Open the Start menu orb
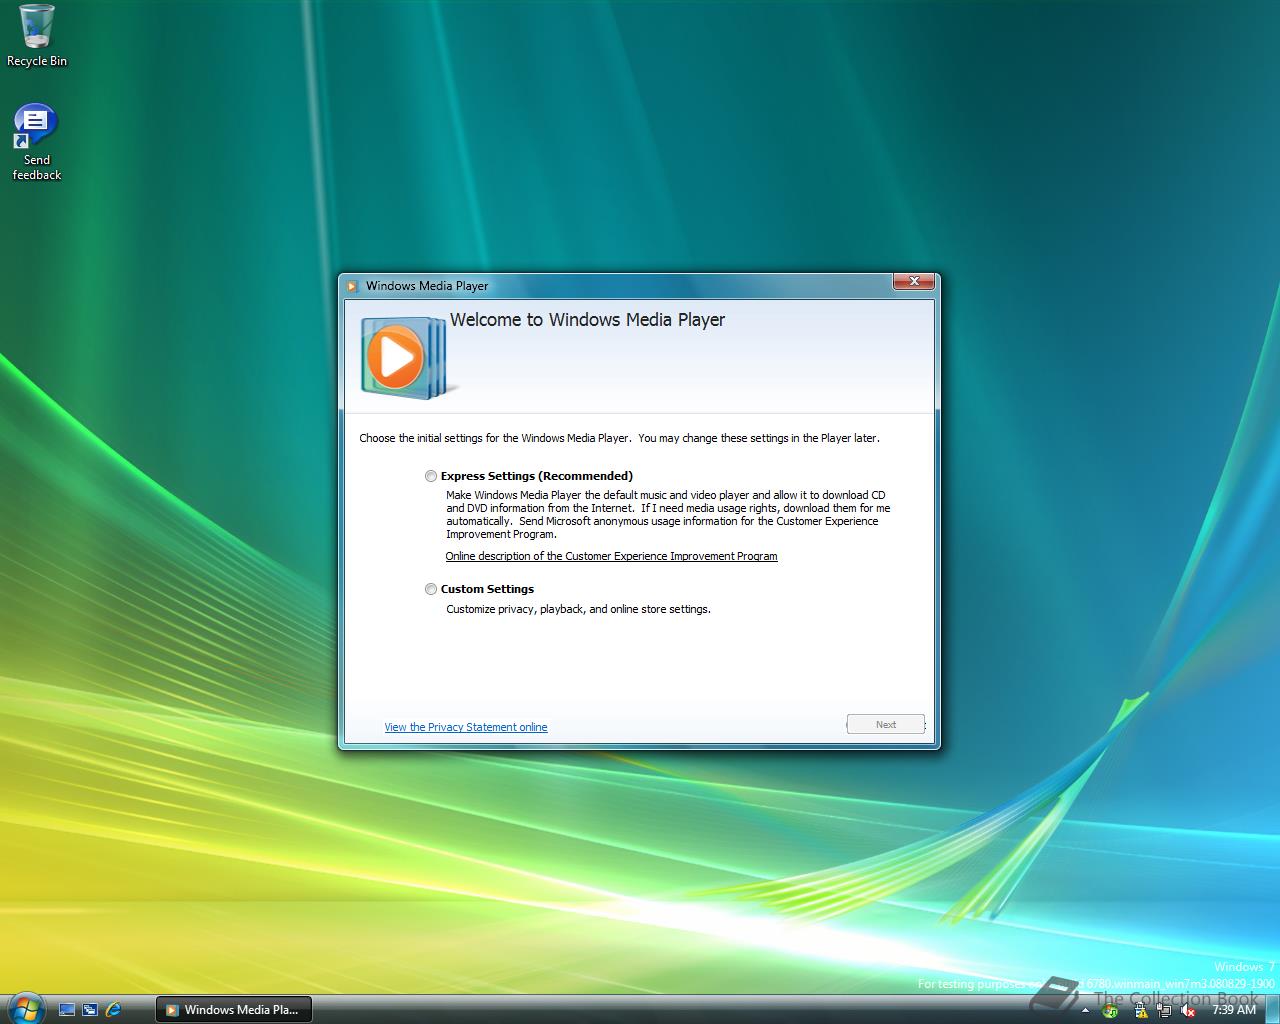Screen dimensions: 1280x1024 [25, 1007]
